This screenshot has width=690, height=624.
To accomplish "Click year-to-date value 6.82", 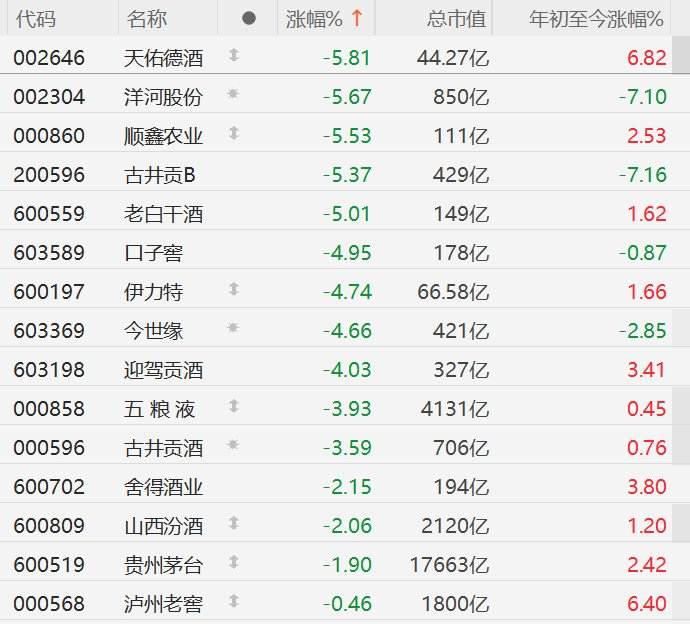I will coord(646,58).
